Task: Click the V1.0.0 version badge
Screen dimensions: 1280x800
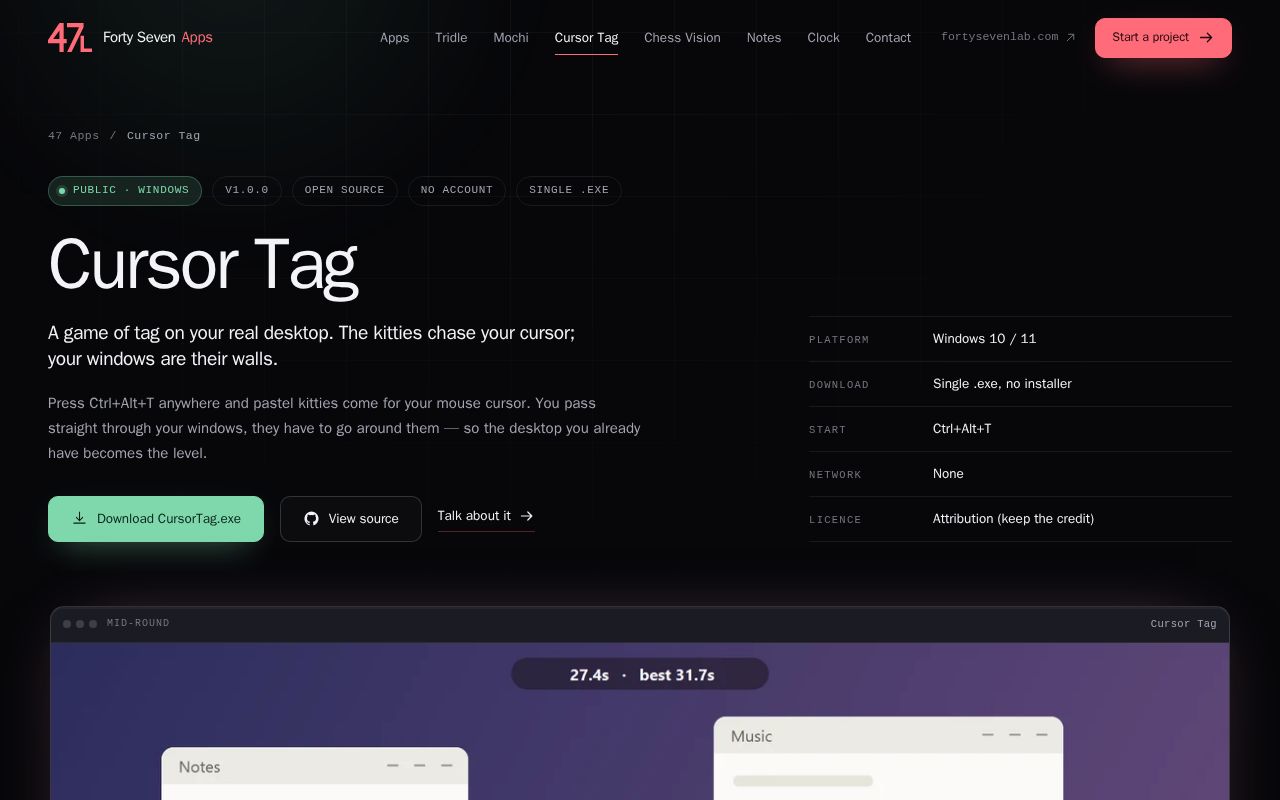Action: 247,191
